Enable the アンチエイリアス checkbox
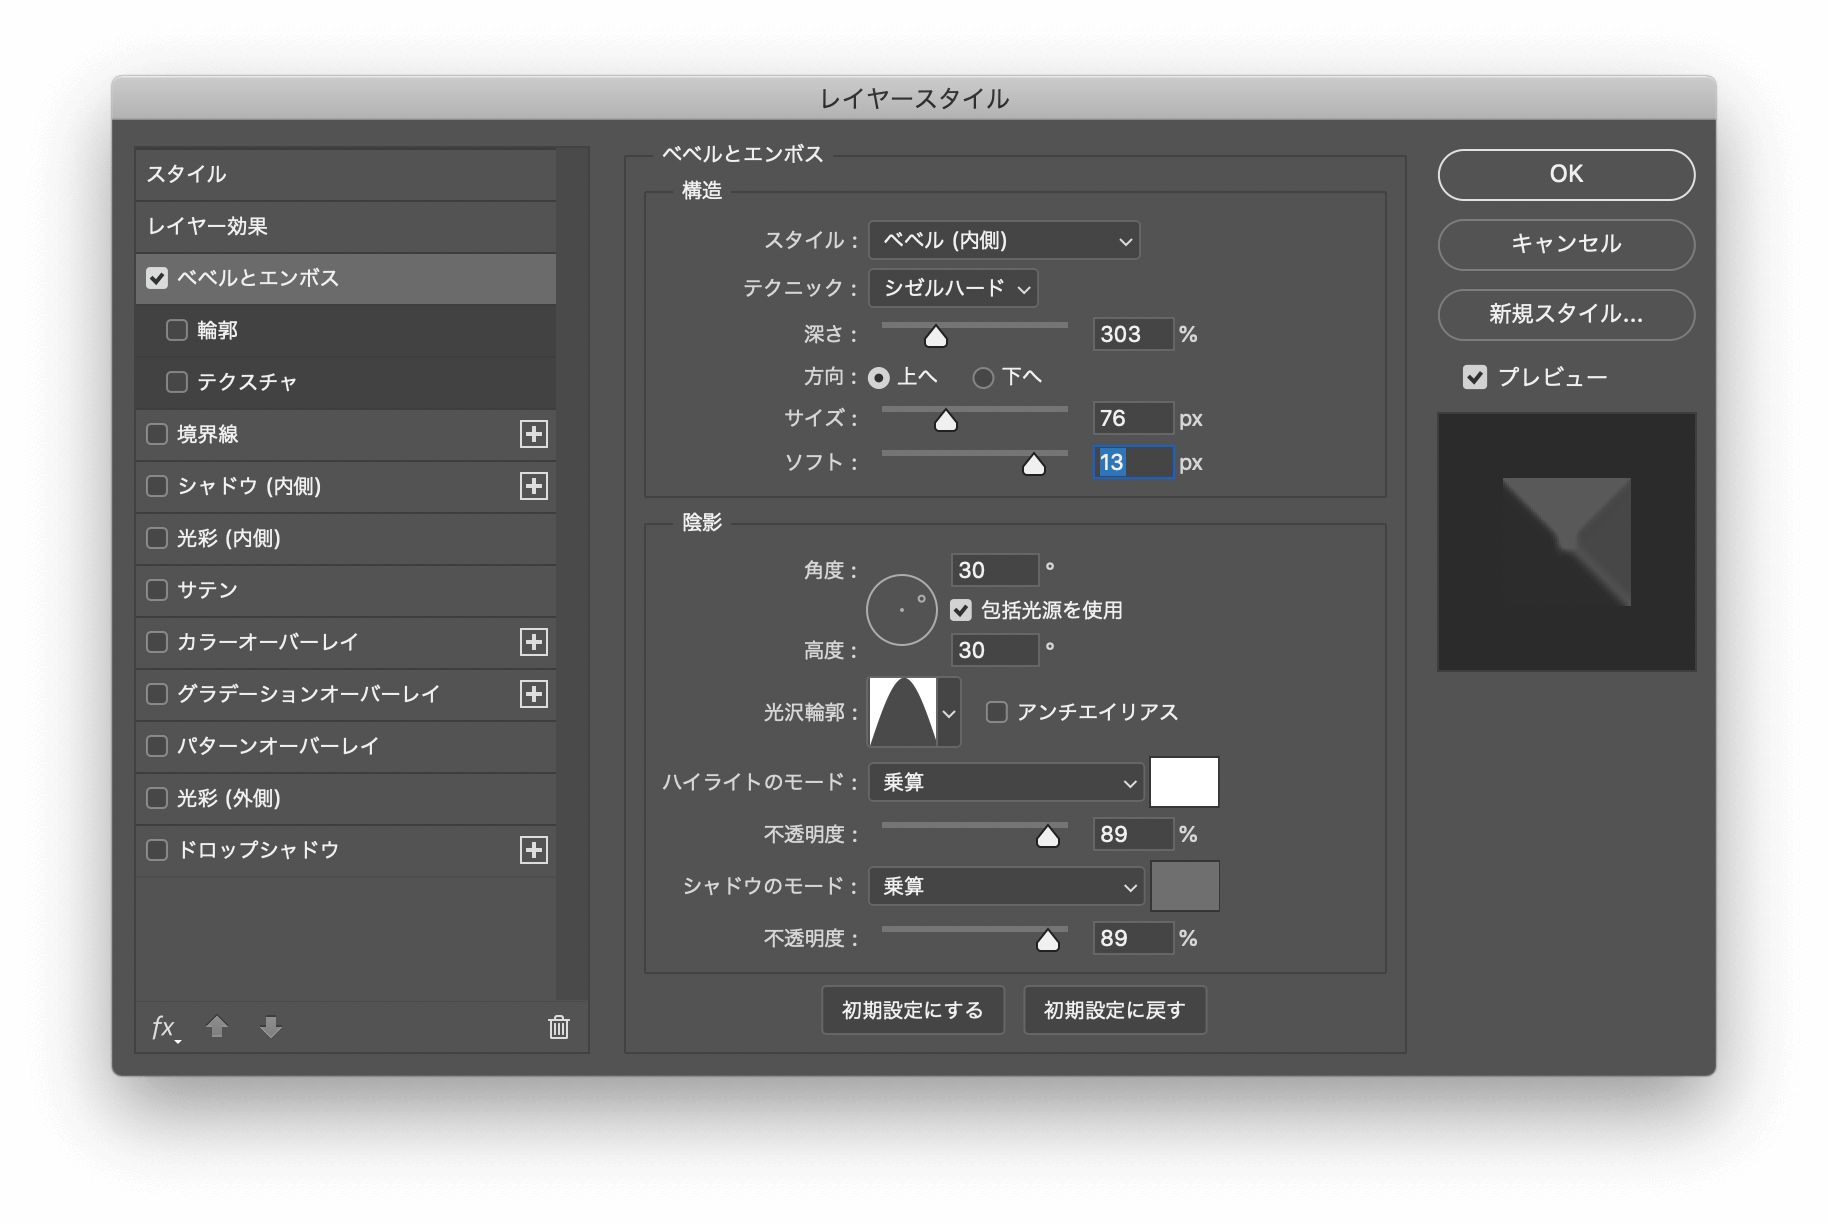The height and width of the screenshot is (1224, 1828). 996,712
